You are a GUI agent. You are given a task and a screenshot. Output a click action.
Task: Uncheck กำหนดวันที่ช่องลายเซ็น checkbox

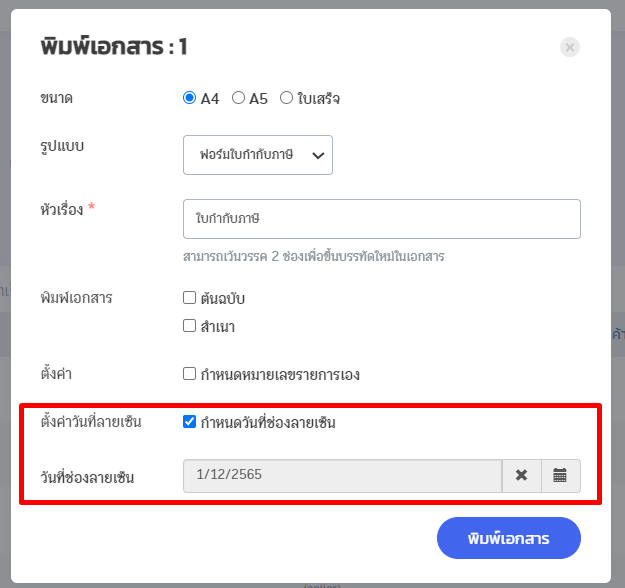[x=190, y=422]
